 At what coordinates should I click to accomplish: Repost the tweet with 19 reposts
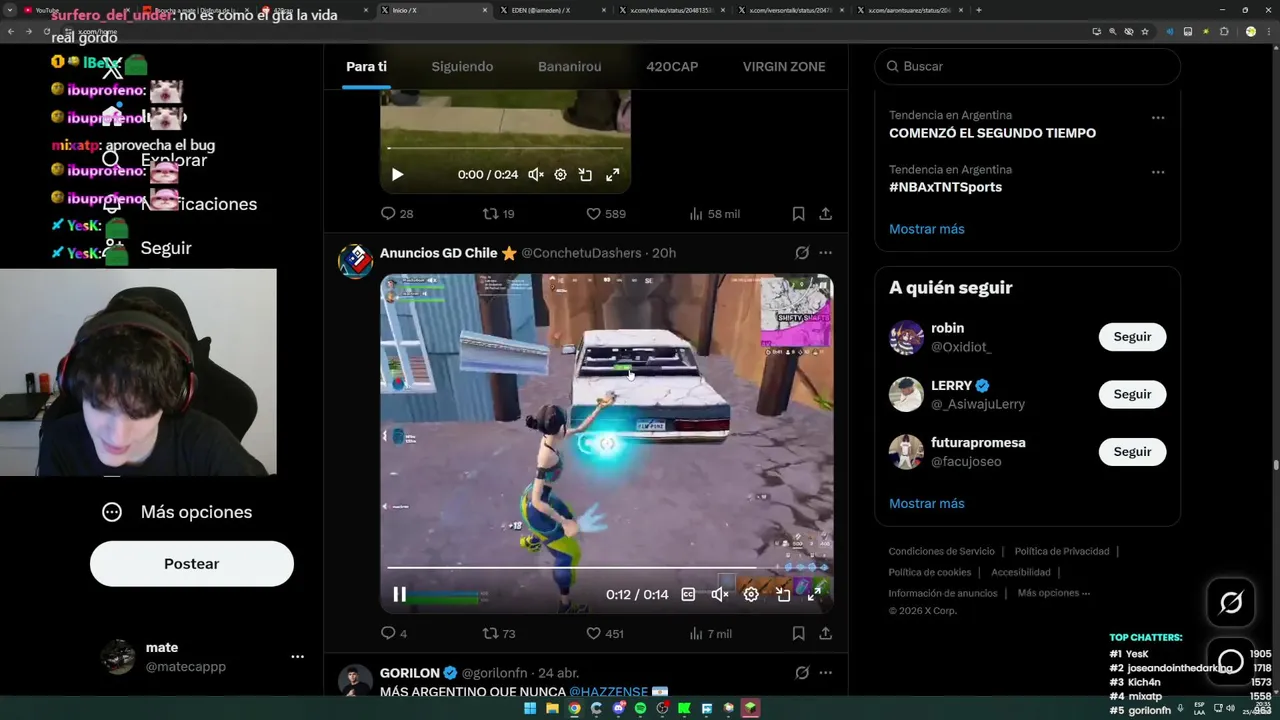pos(498,214)
